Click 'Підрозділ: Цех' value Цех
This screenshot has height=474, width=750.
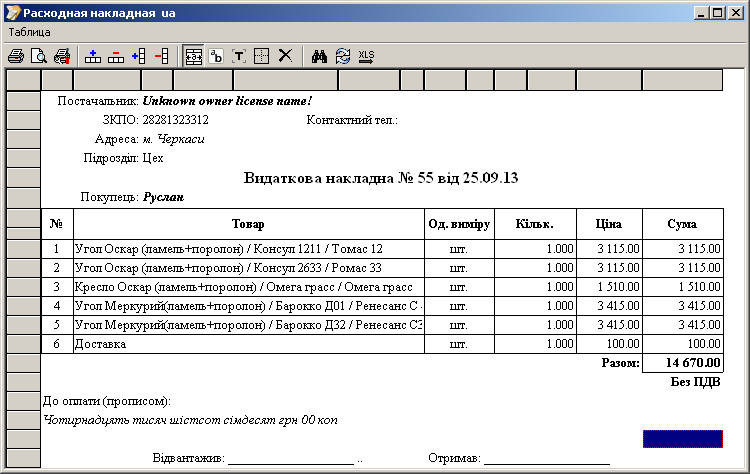(x=153, y=158)
